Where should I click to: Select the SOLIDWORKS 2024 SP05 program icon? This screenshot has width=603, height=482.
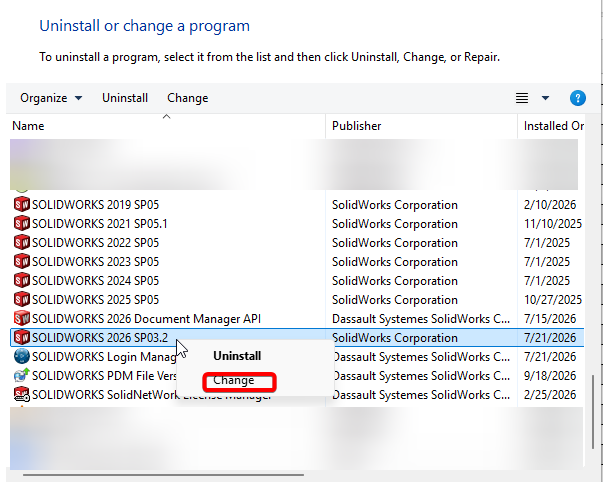(x=22, y=280)
